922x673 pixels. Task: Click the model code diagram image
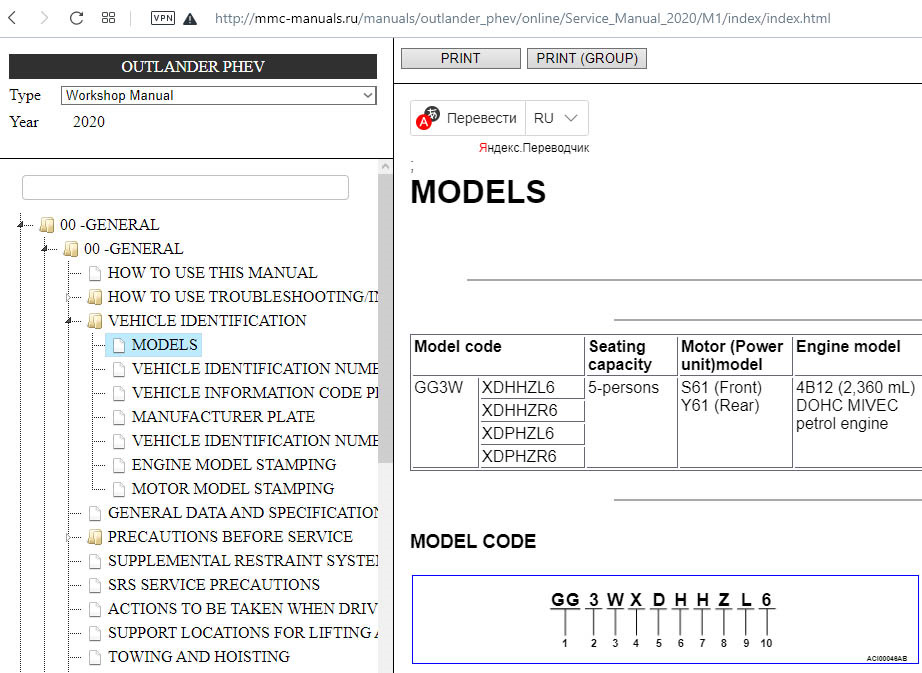[x=665, y=620]
